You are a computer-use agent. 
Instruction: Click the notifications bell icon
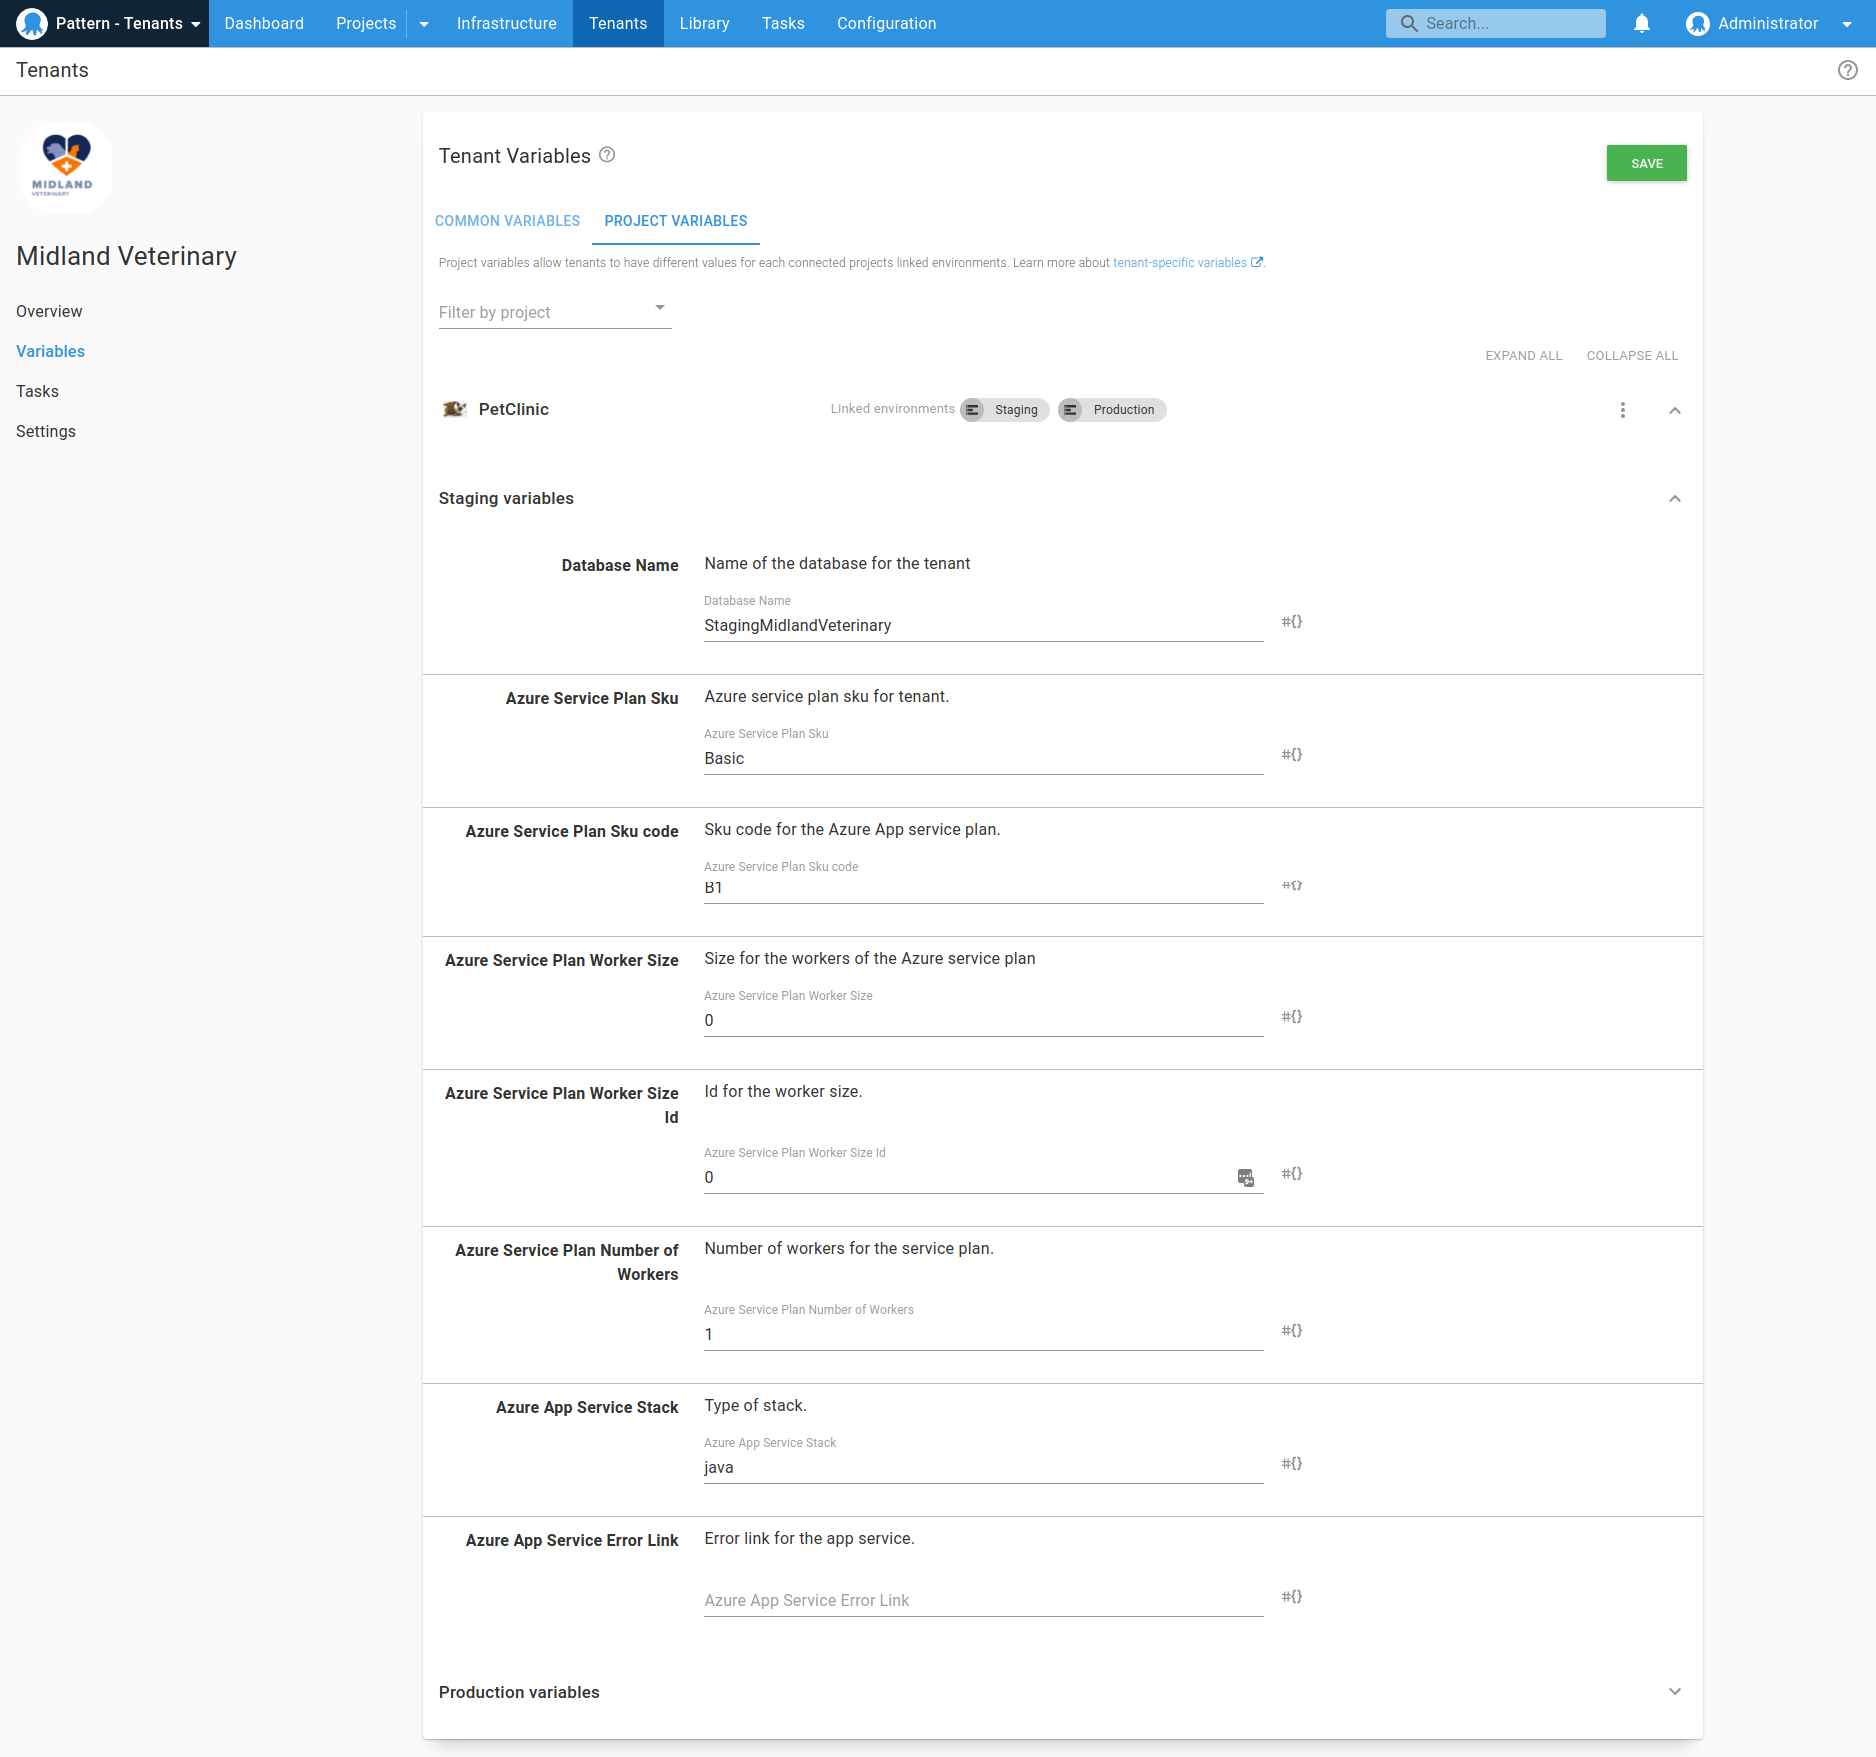click(x=1641, y=23)
